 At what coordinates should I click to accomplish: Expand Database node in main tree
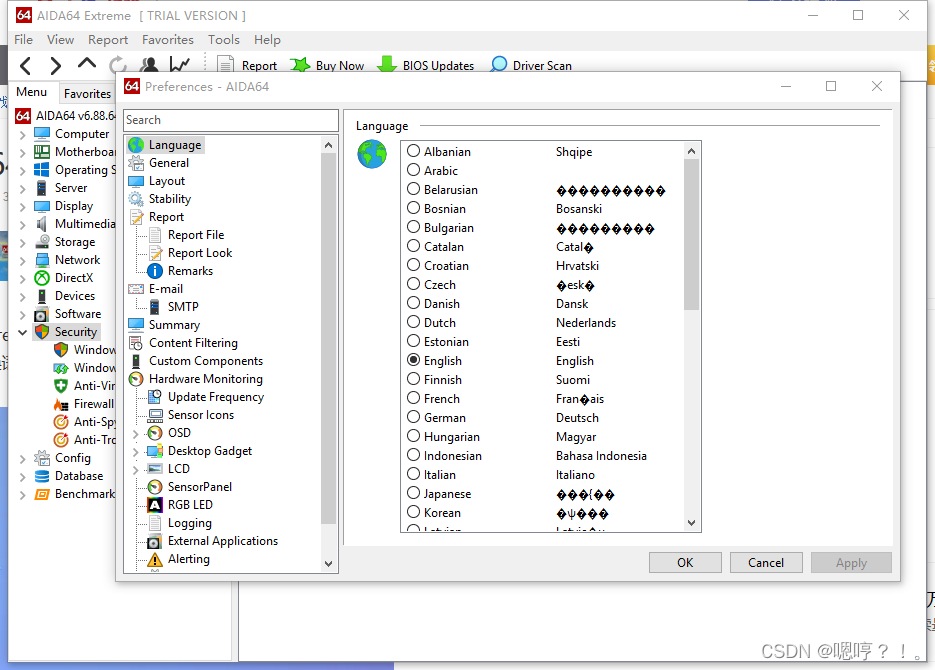tap(23, 477)
